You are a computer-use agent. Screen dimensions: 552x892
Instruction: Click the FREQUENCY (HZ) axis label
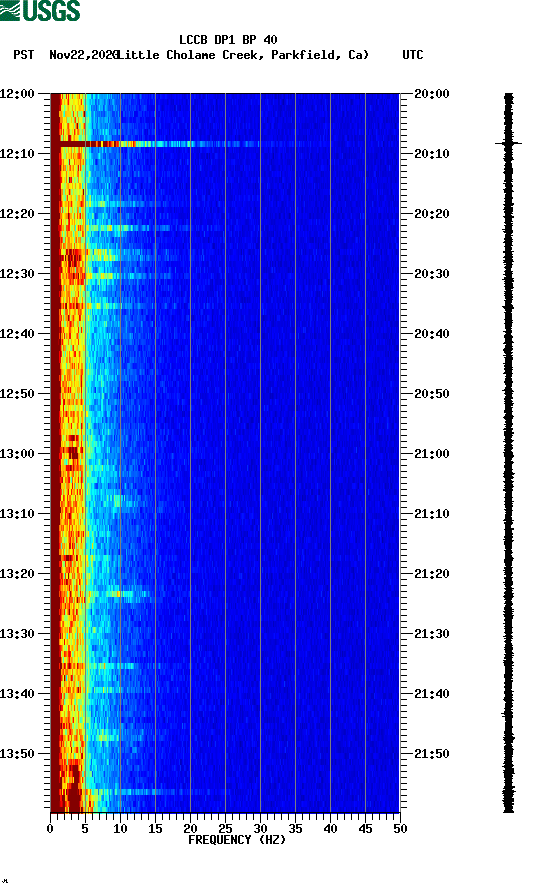tap(237, 840)
